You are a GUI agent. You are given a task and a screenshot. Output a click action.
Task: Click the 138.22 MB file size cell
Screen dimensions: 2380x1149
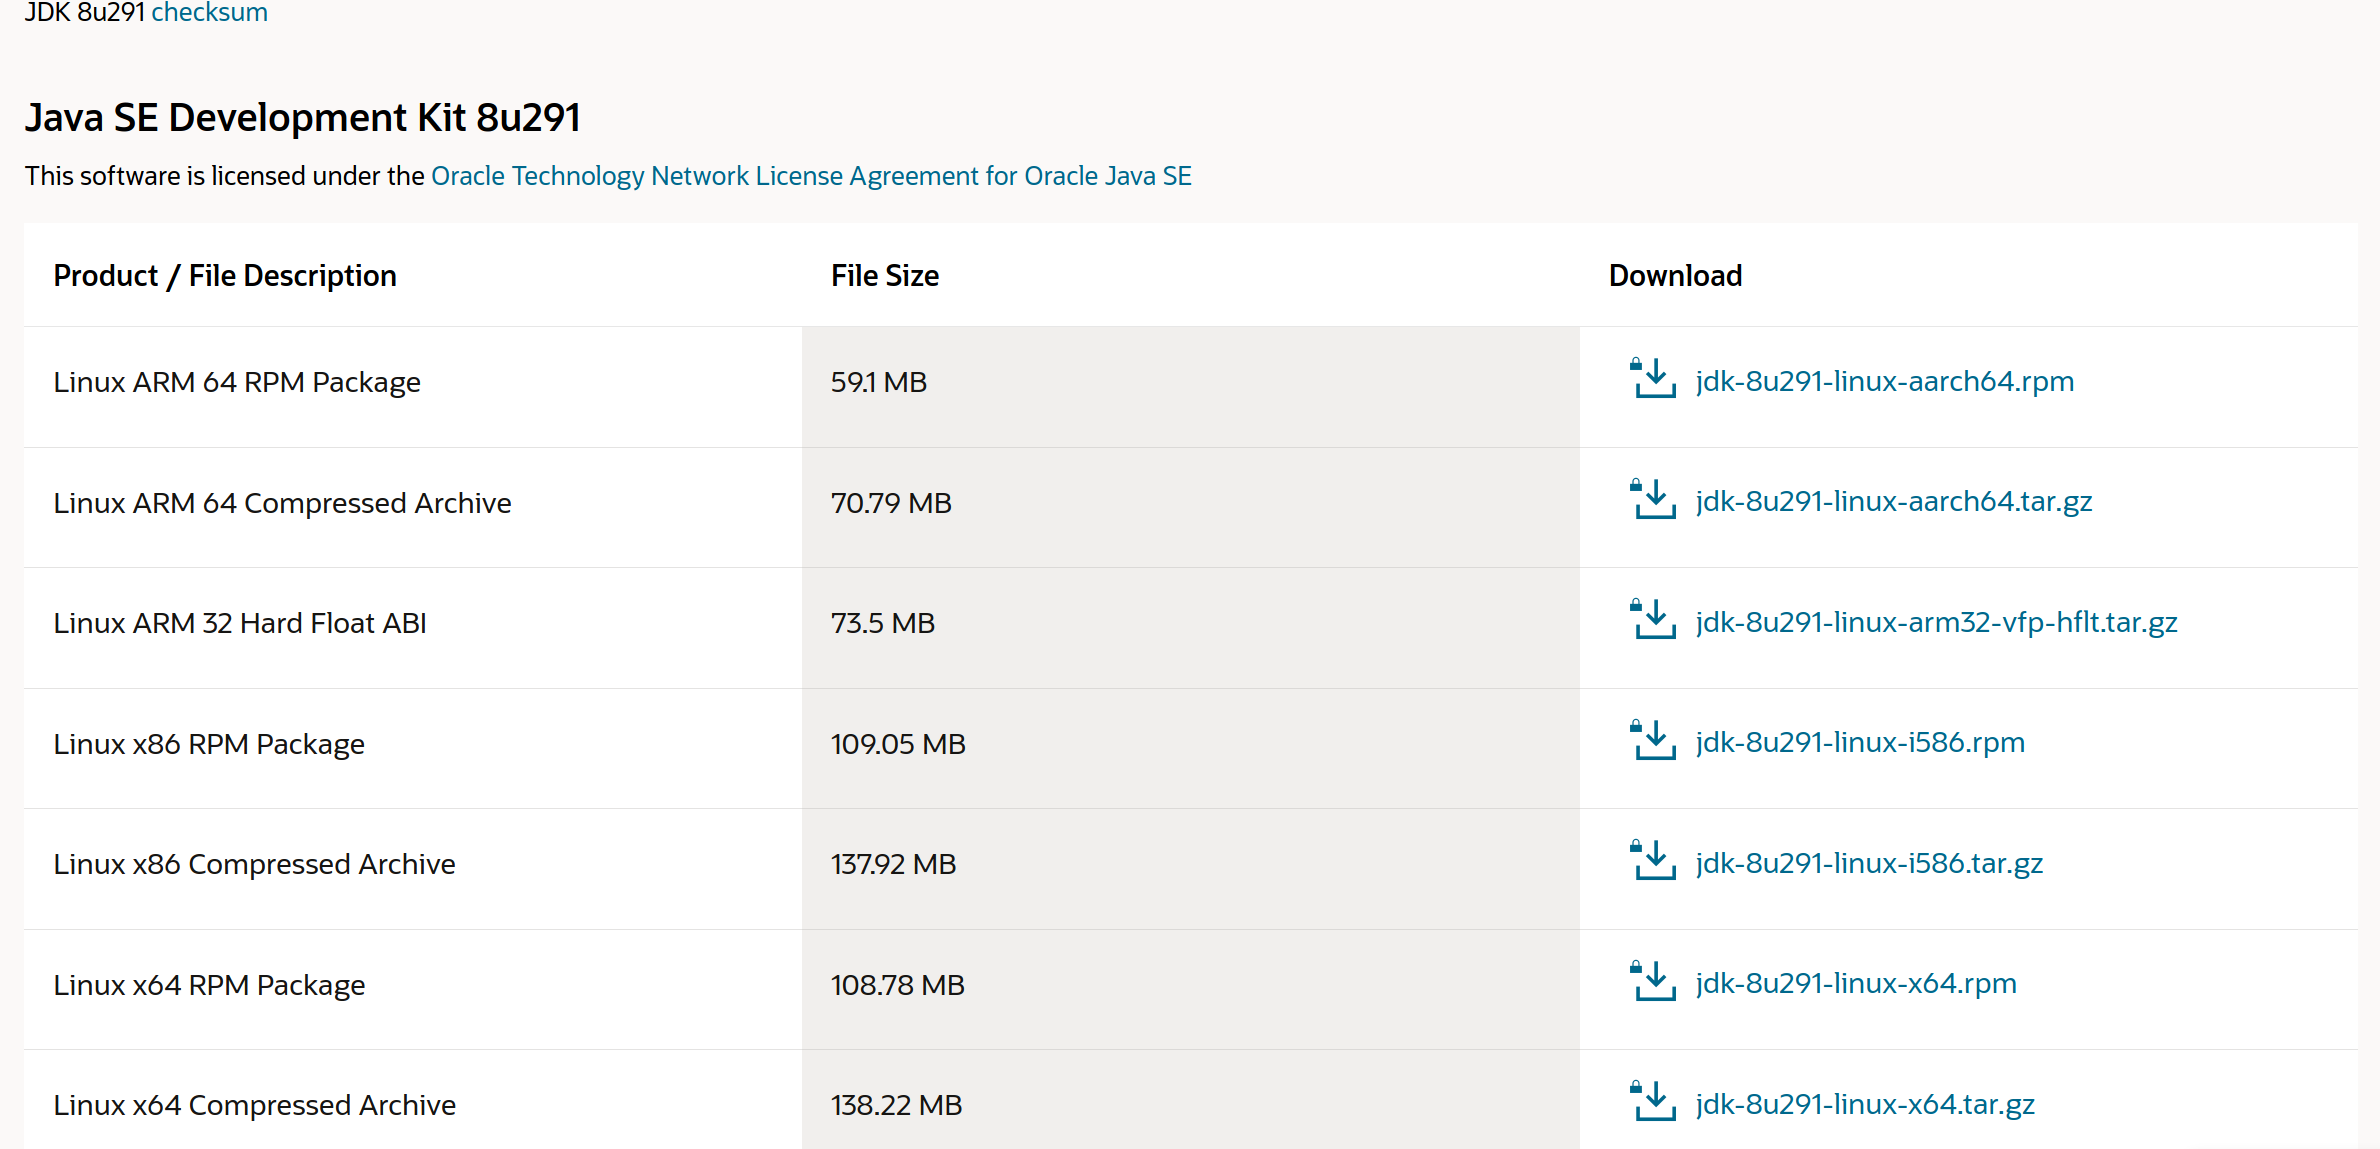(x=896, y=1105)
